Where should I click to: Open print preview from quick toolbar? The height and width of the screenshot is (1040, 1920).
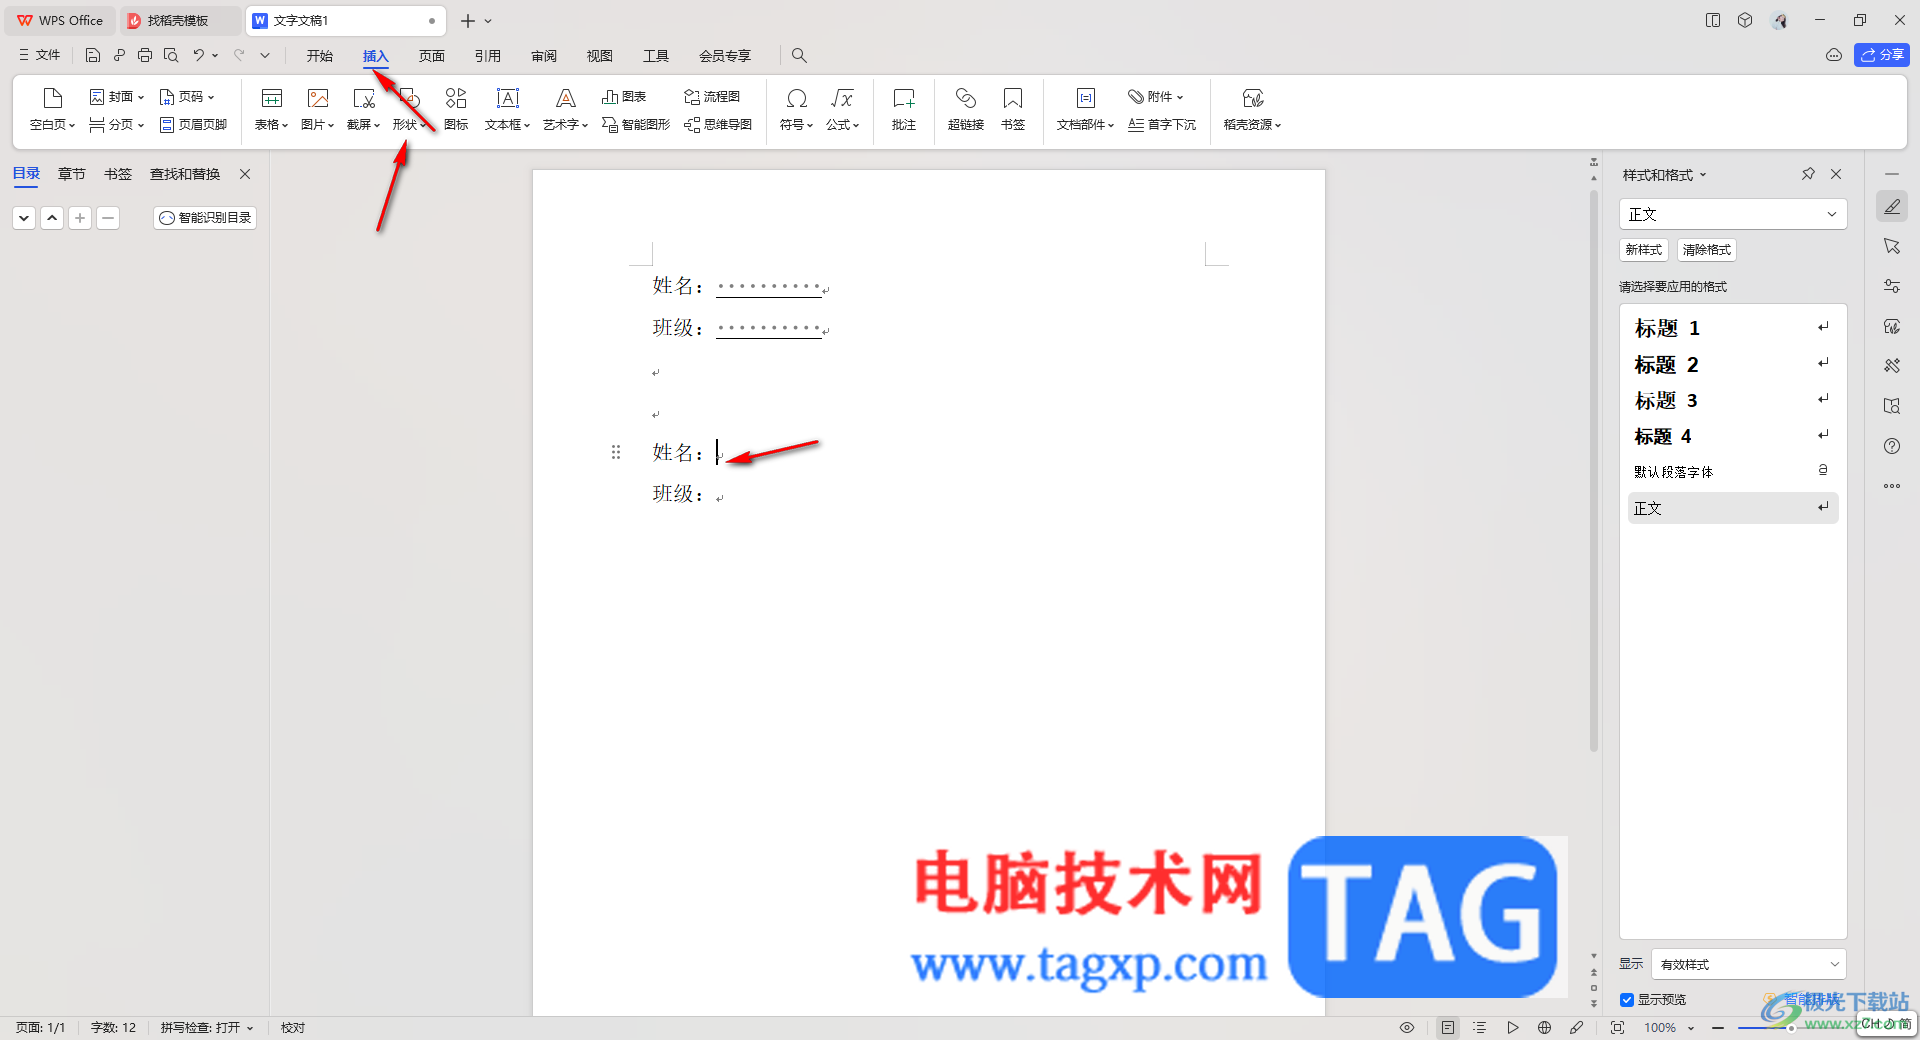(171, 56)
